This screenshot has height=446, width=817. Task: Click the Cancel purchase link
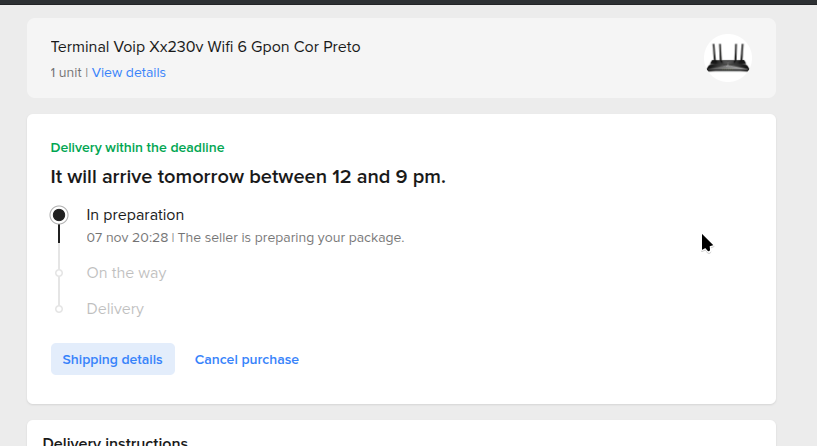246,360
